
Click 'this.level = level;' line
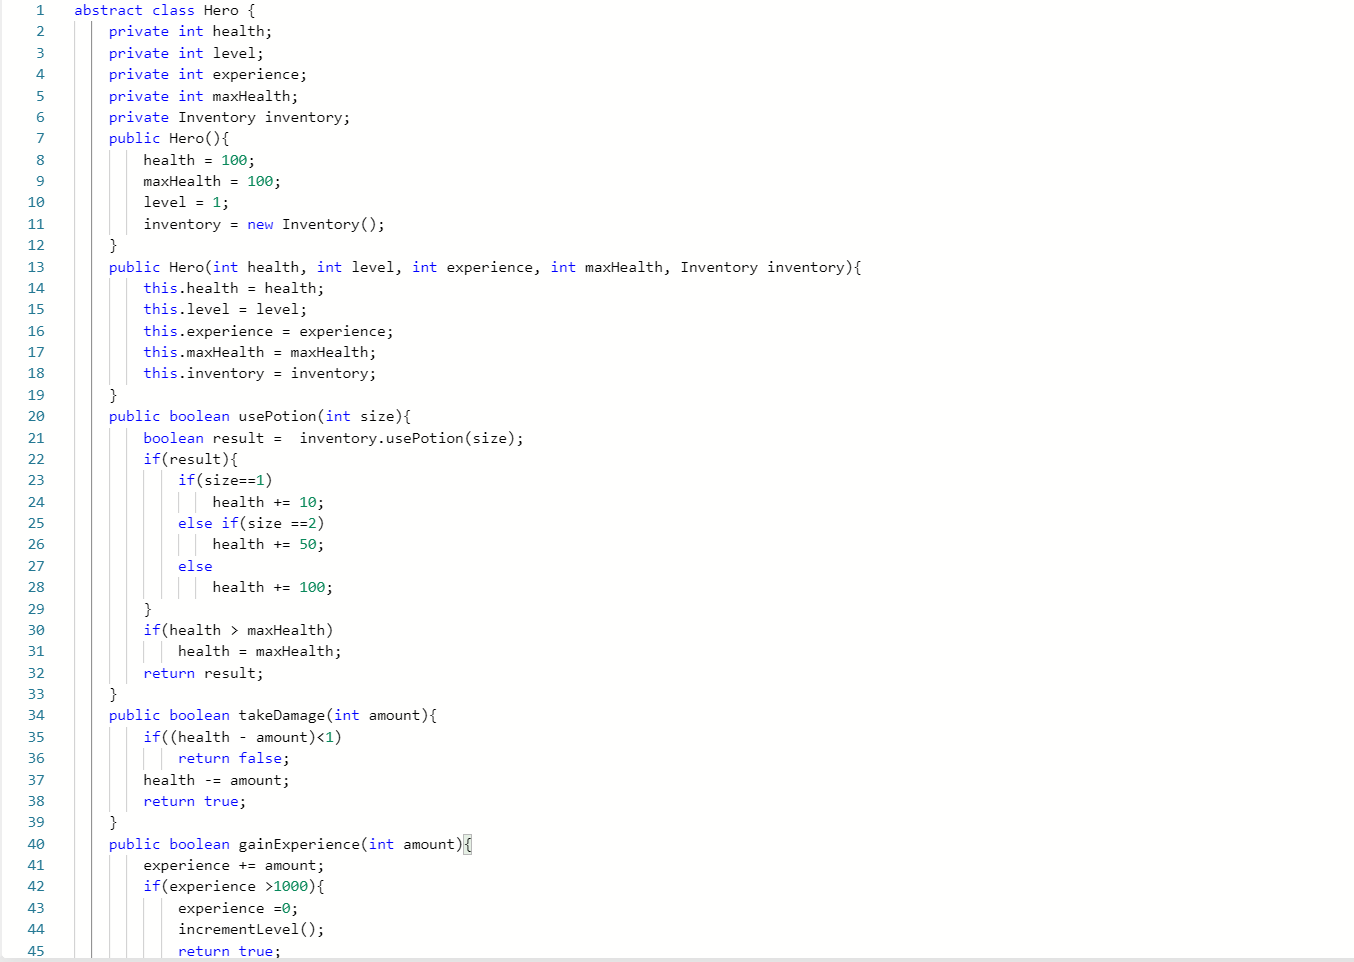(x=225, y=309)
